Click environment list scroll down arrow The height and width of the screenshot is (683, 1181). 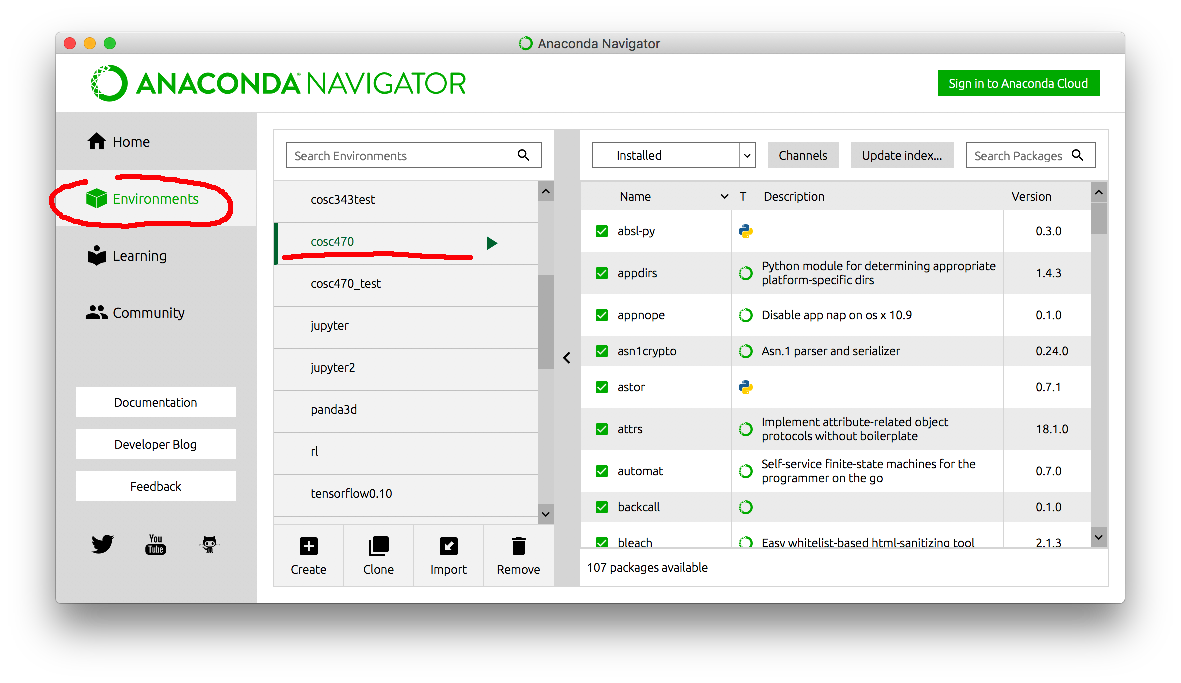(546, 514)
